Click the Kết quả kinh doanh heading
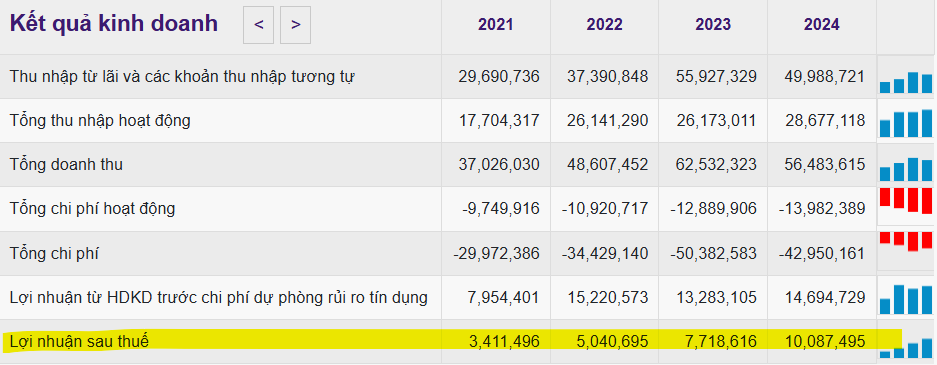 click(x=114, y=24)
